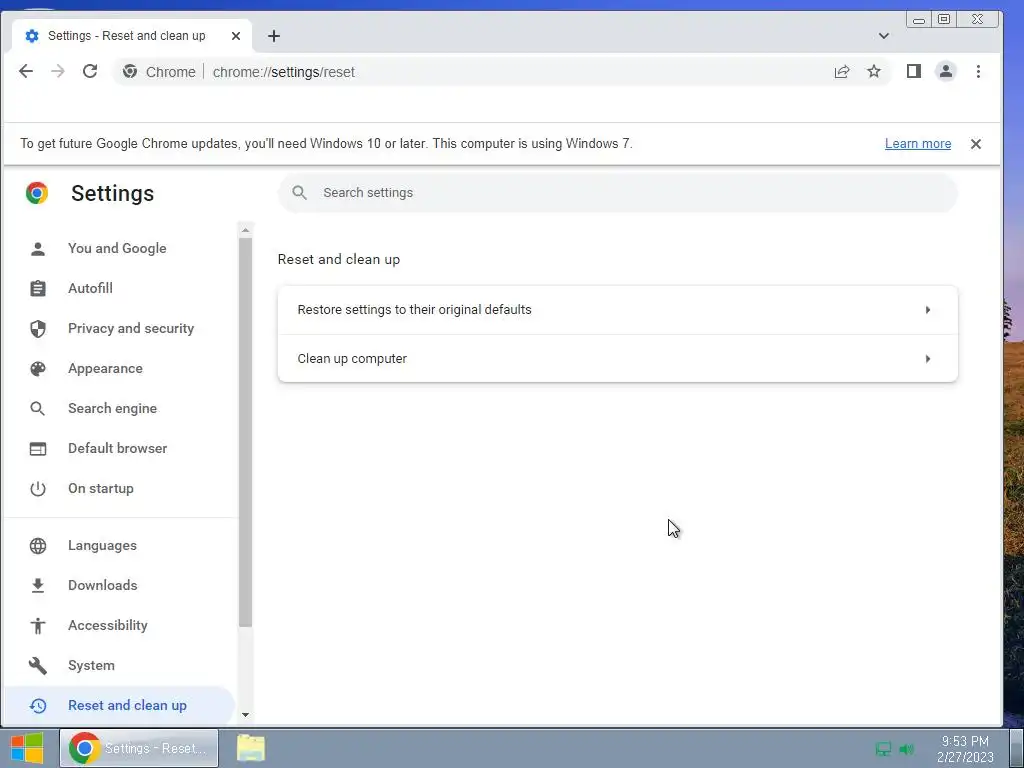Click the network tray icon
The height and width of the screenshot is (768, 1024).
pos(883,749)
